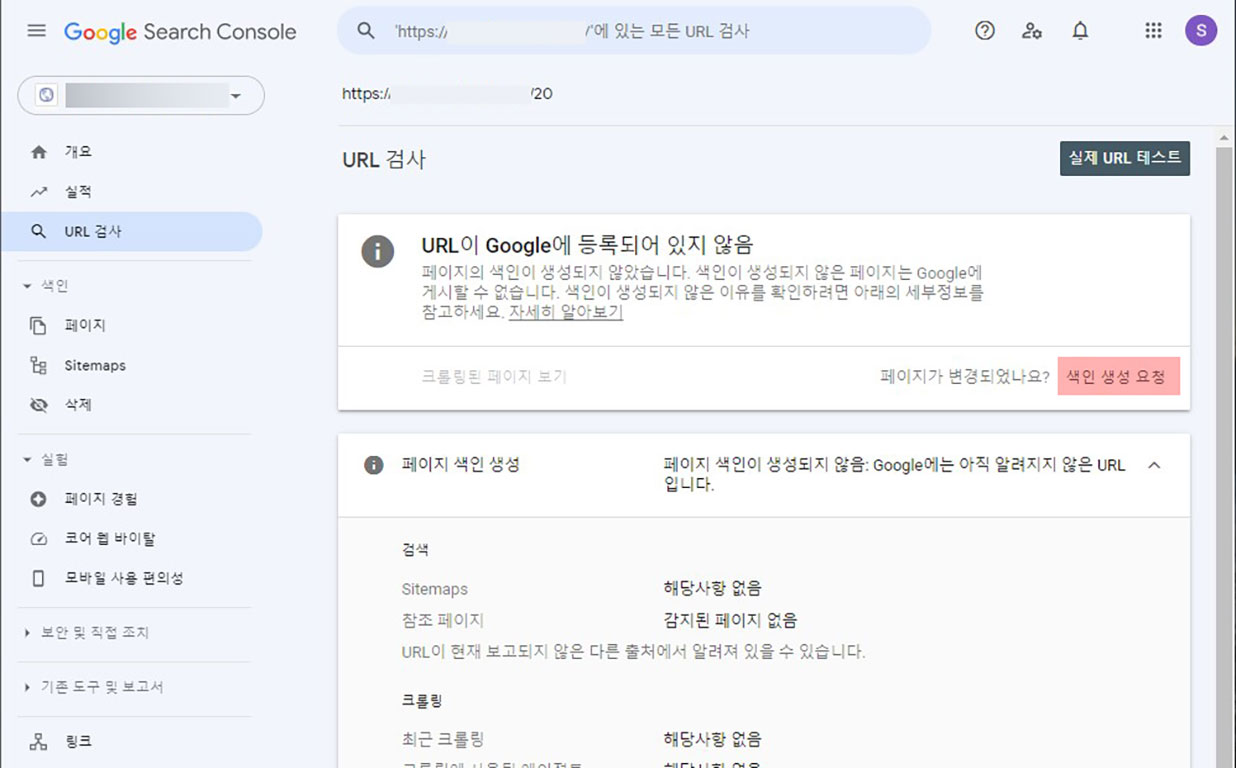Click the home icon beside 개요
Image resolution: width=1236 pixels, height=768 pixels.
pyautogui.click(x=39, y=152)
